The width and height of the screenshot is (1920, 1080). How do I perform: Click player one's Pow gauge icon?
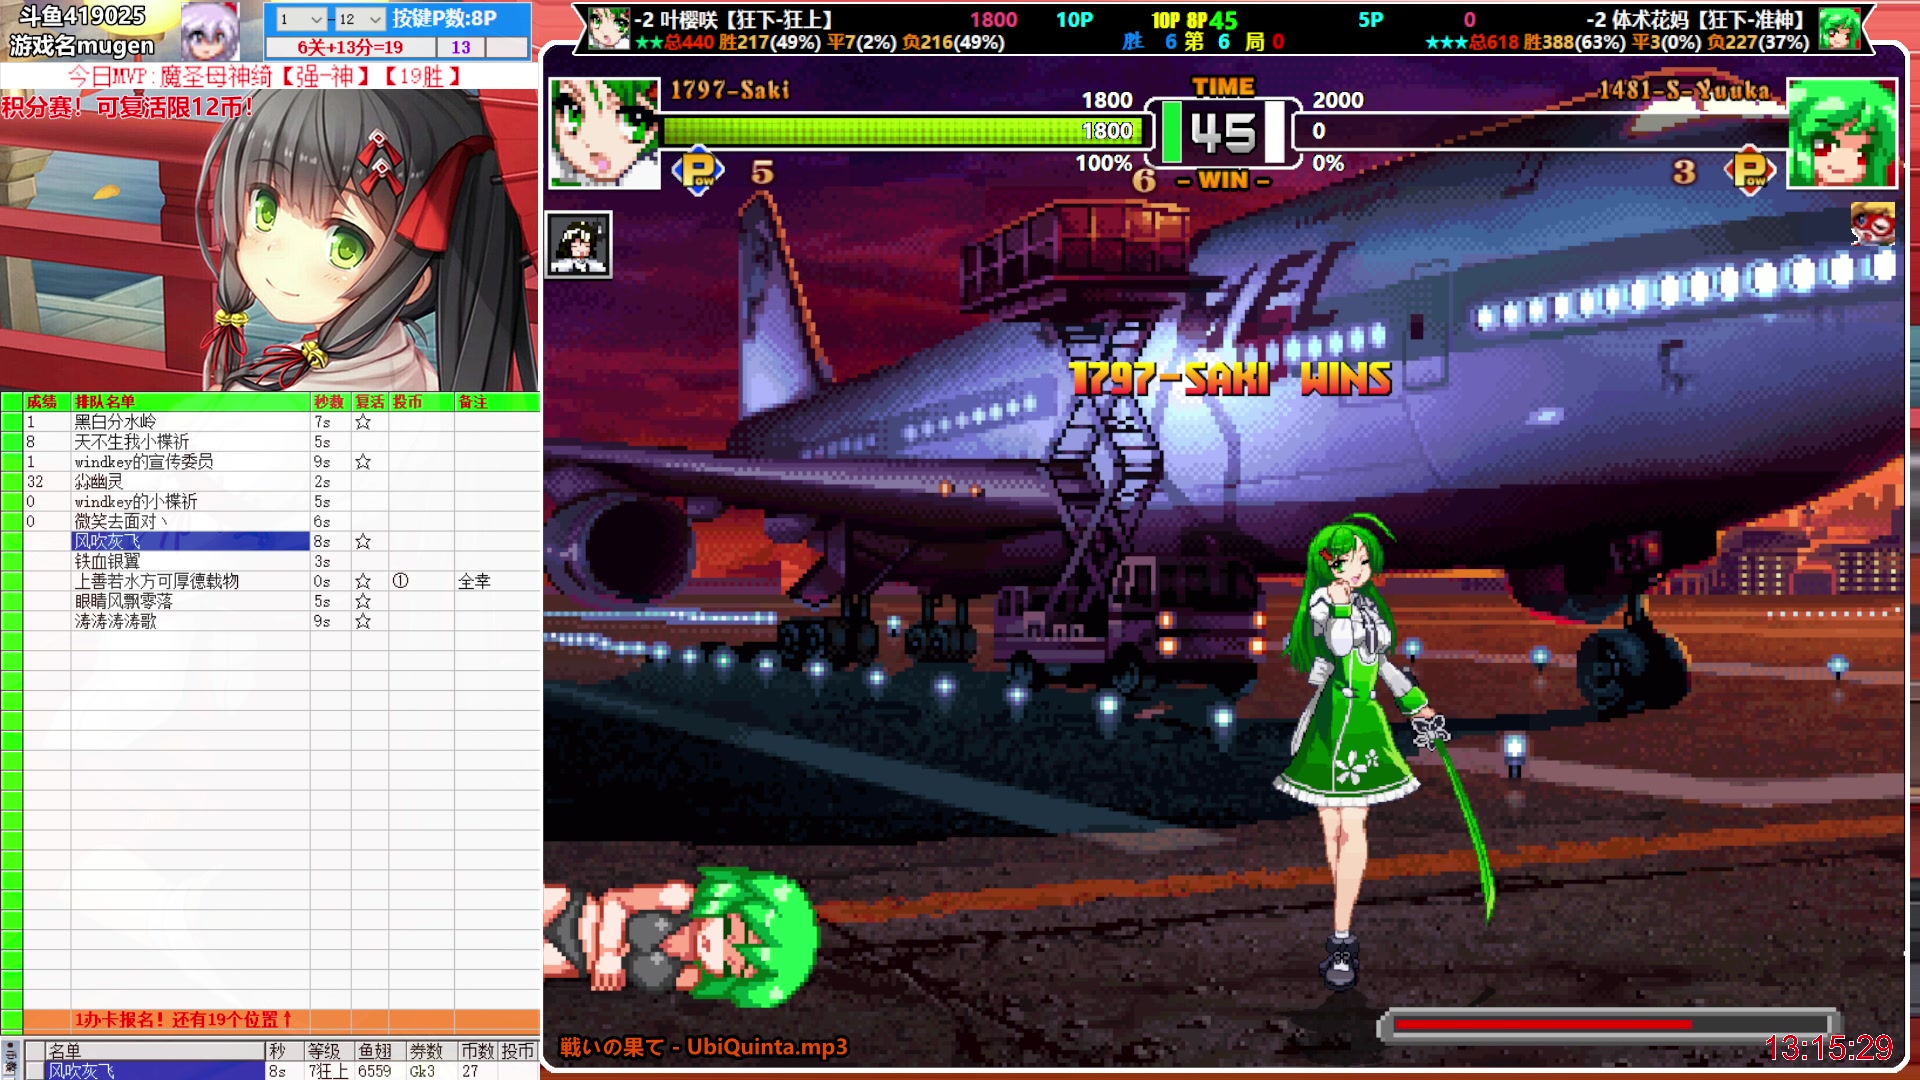click(x=698, y=171)
